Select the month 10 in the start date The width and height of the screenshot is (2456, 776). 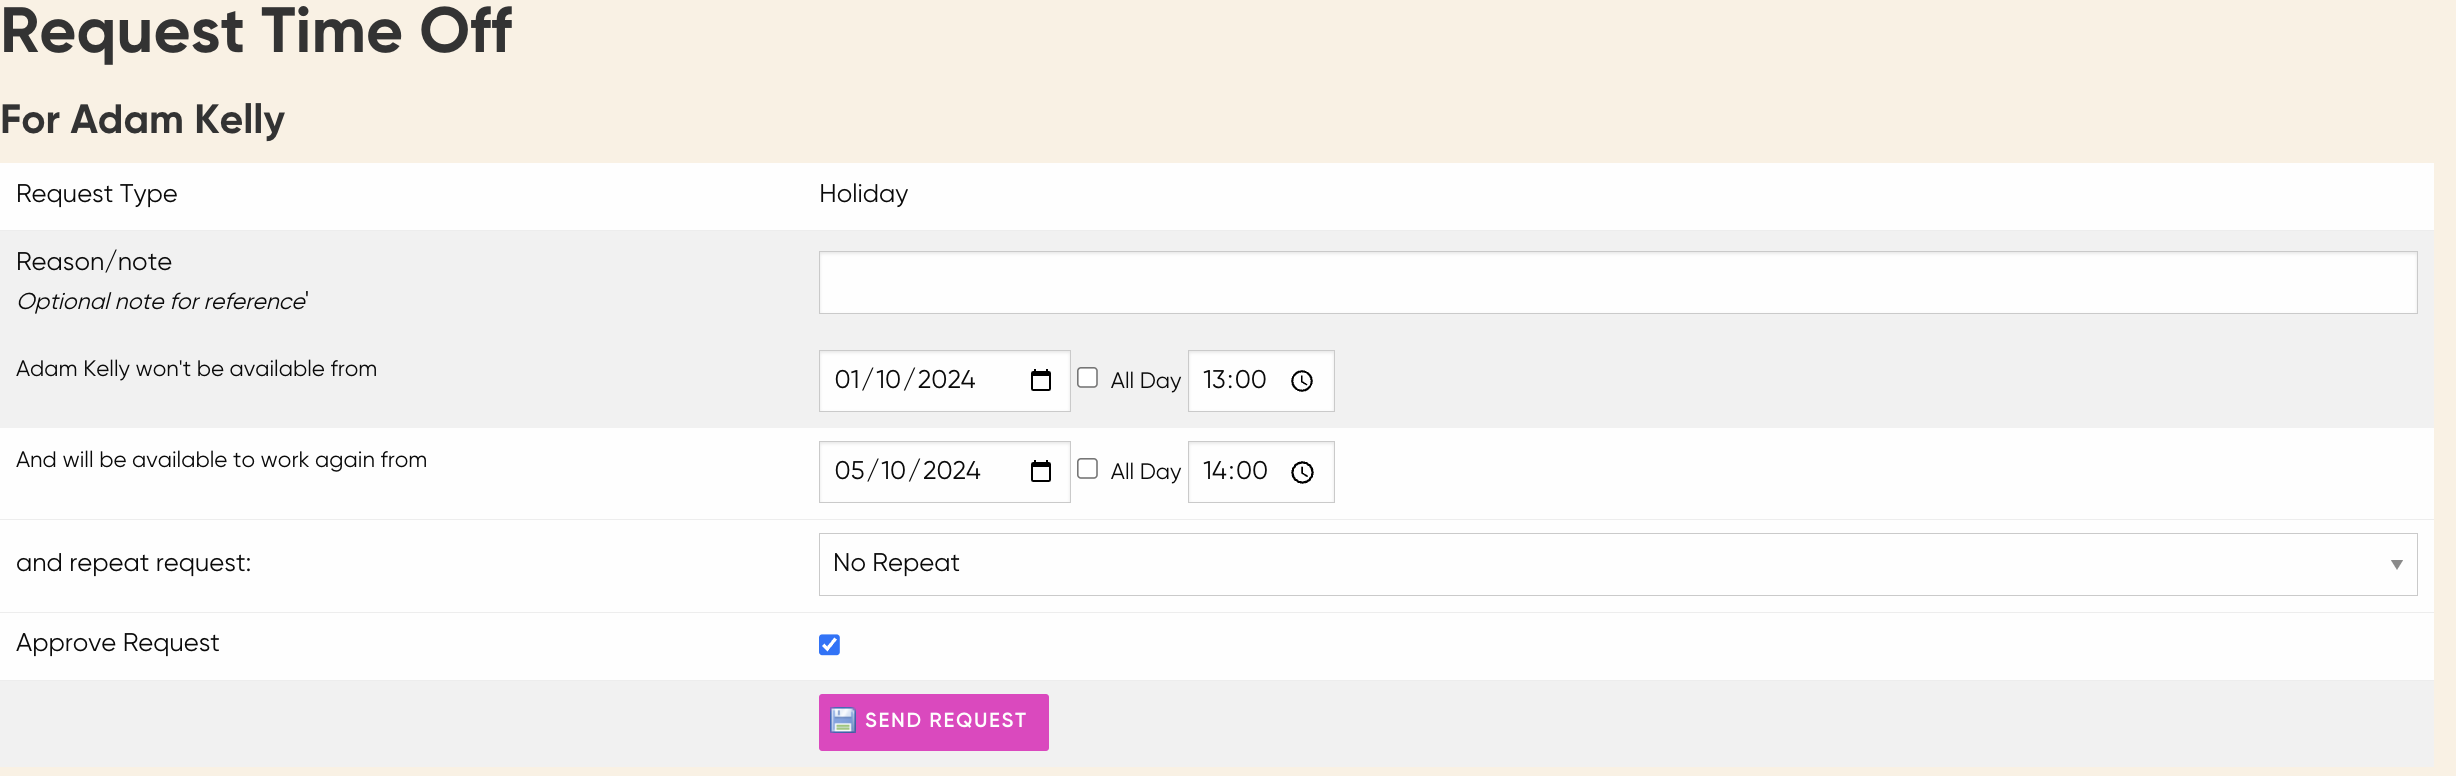(889, 380)
